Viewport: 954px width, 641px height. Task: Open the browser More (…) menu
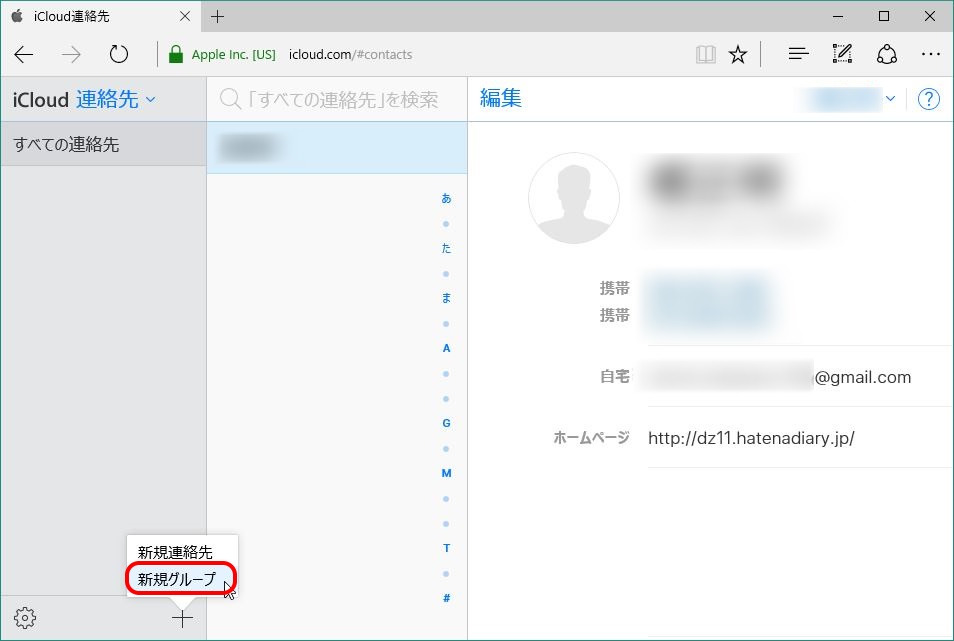click(x=930, y=54)
